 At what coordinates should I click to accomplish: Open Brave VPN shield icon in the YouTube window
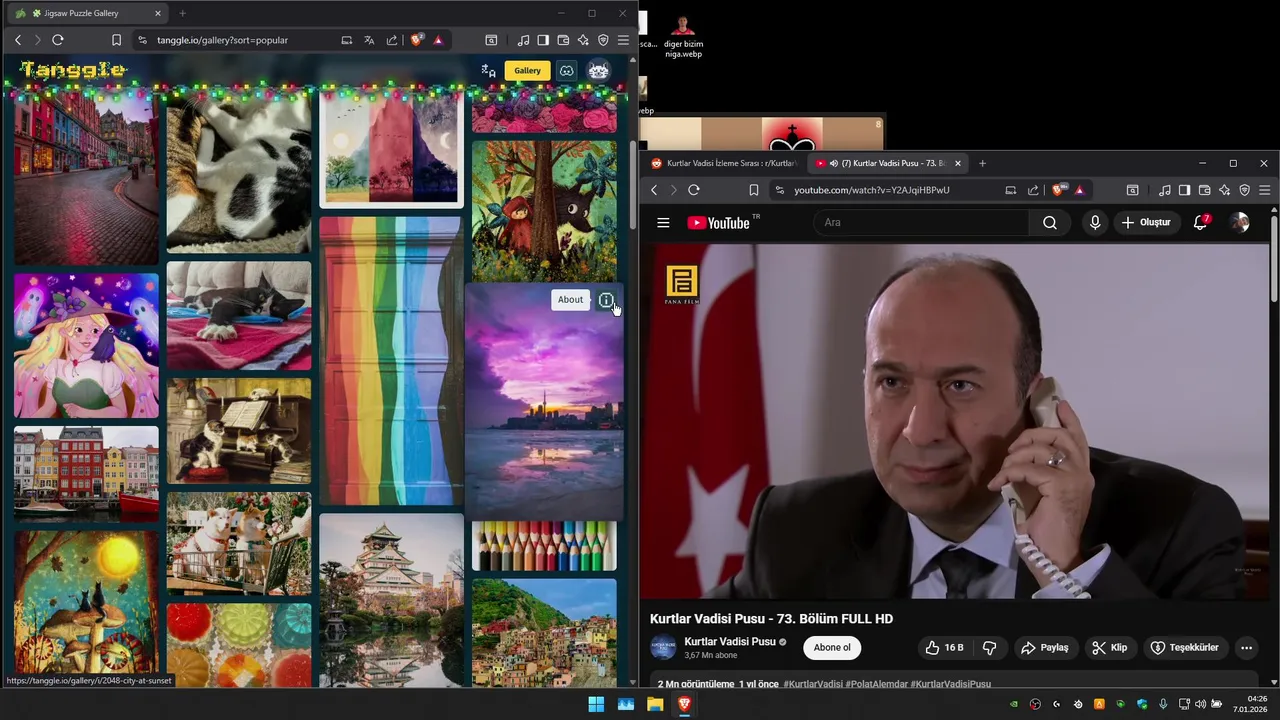point(1244,190)
